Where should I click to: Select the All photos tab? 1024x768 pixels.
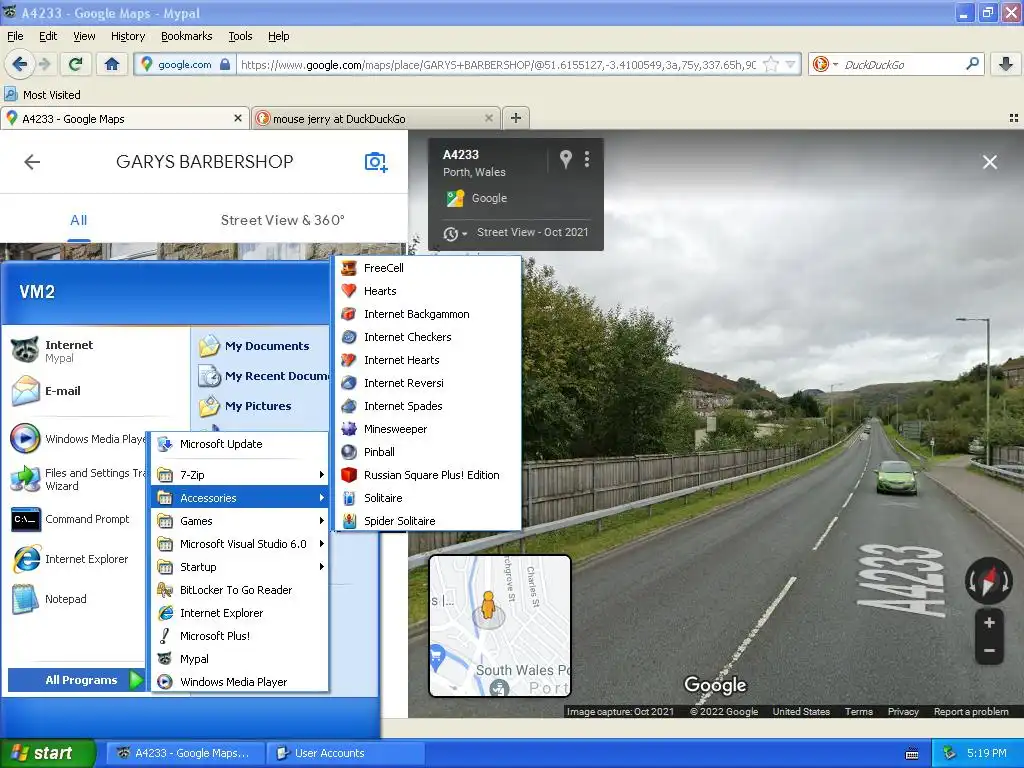pyautogui.click(x=78, y=220)
